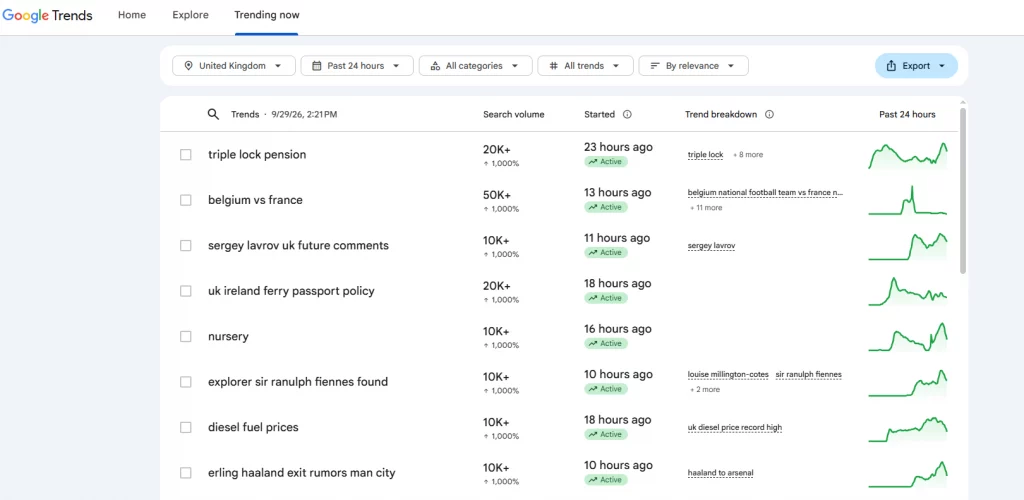The height and width of the screenshot is (500, 1024).
Task: Click the calendar icon in Past 24 hours filter
Action: (x=317, y=66)
